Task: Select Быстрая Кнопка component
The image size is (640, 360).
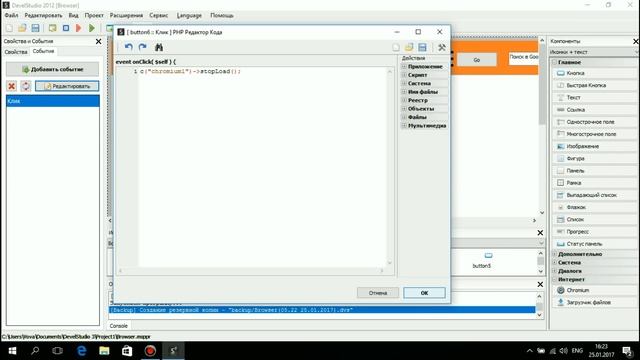Action: tap(594, 85)
